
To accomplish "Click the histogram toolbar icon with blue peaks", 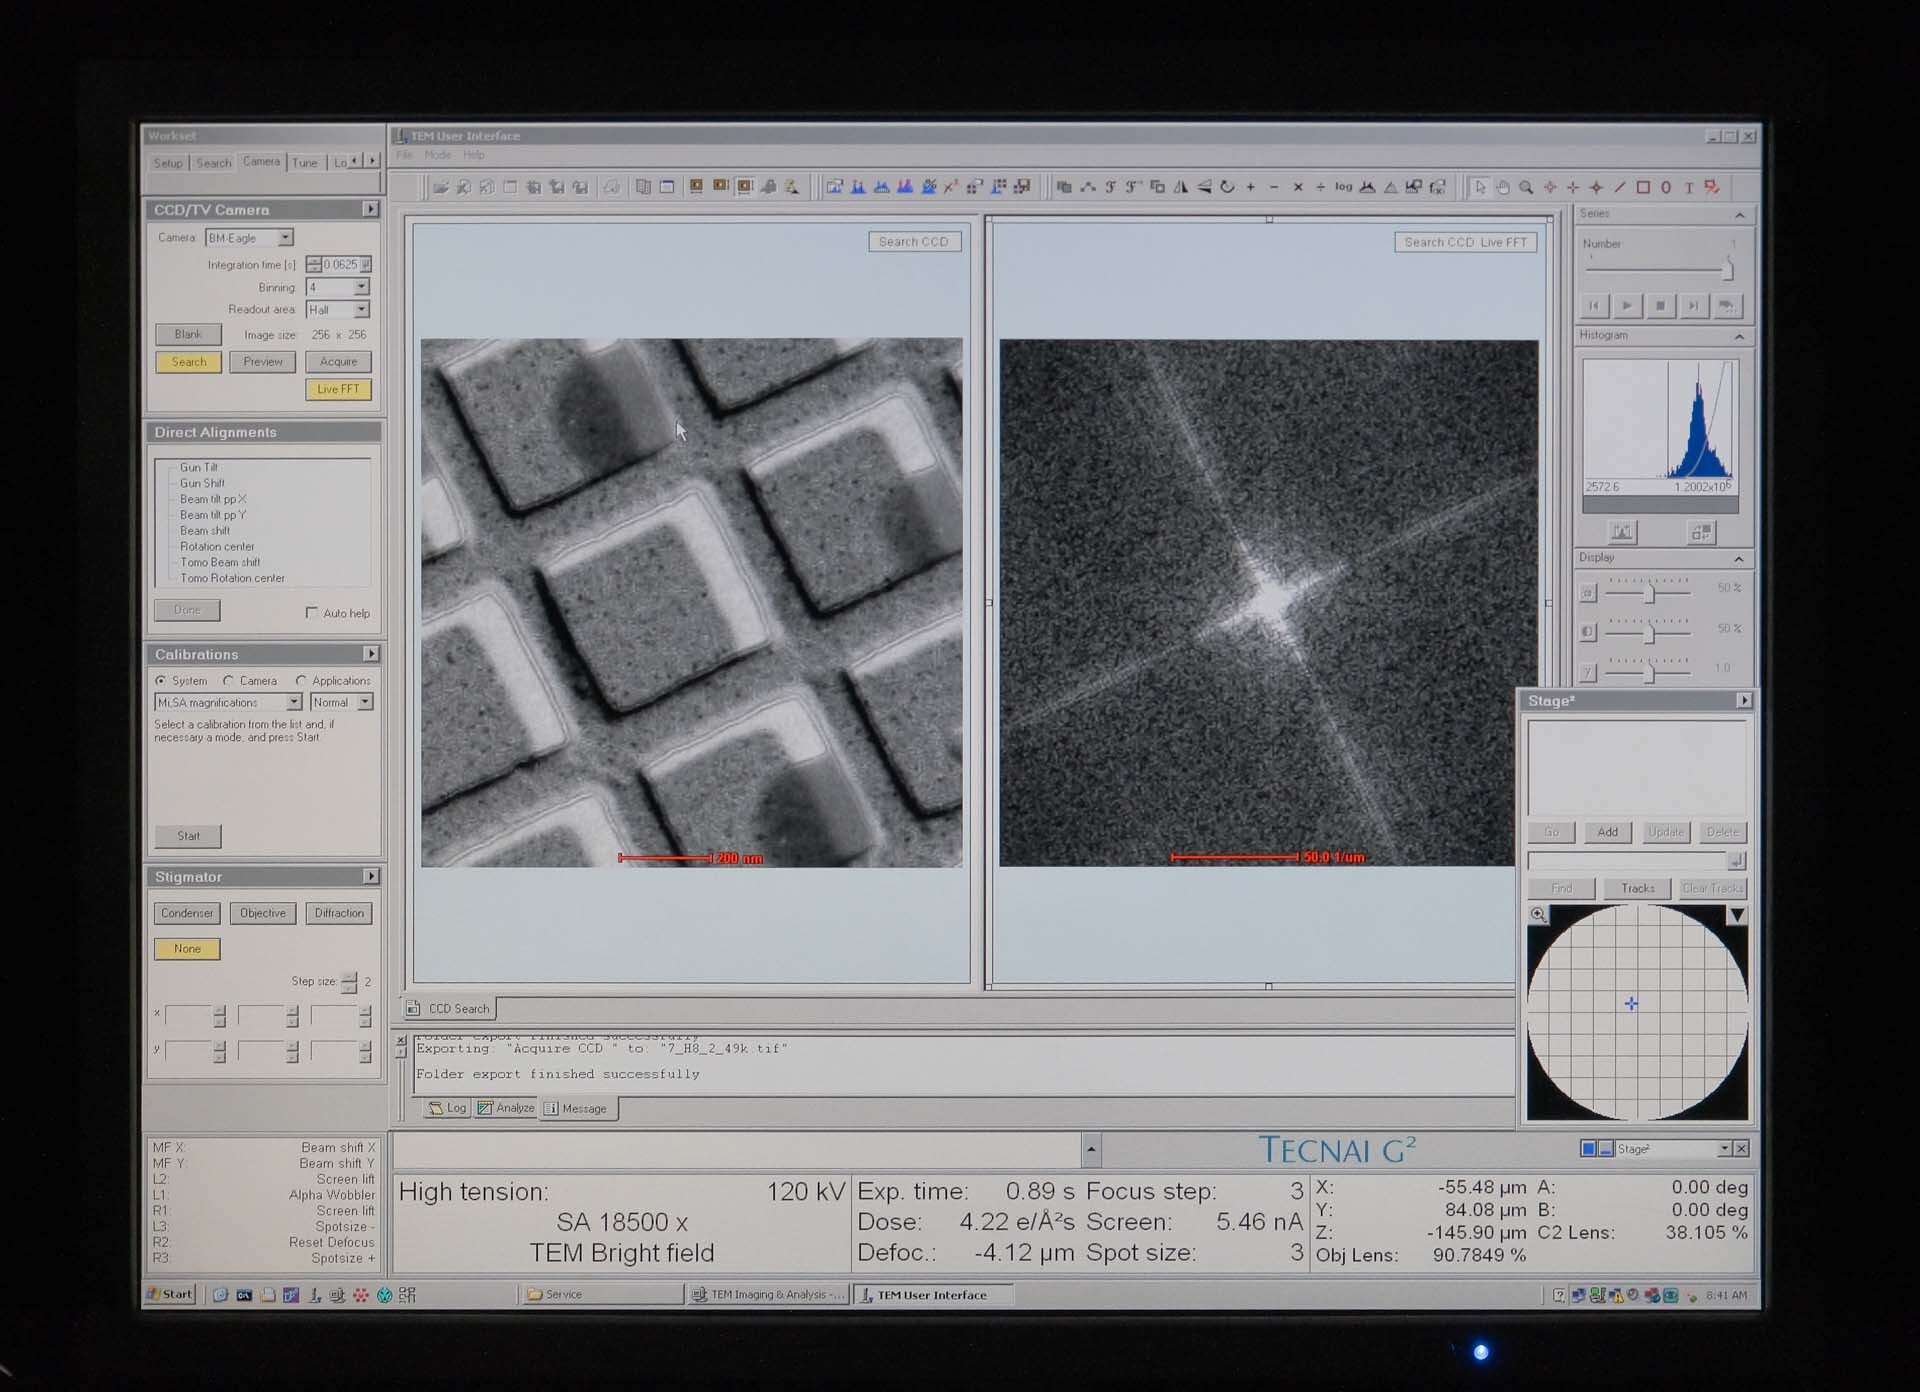I will tap(858, 187).
